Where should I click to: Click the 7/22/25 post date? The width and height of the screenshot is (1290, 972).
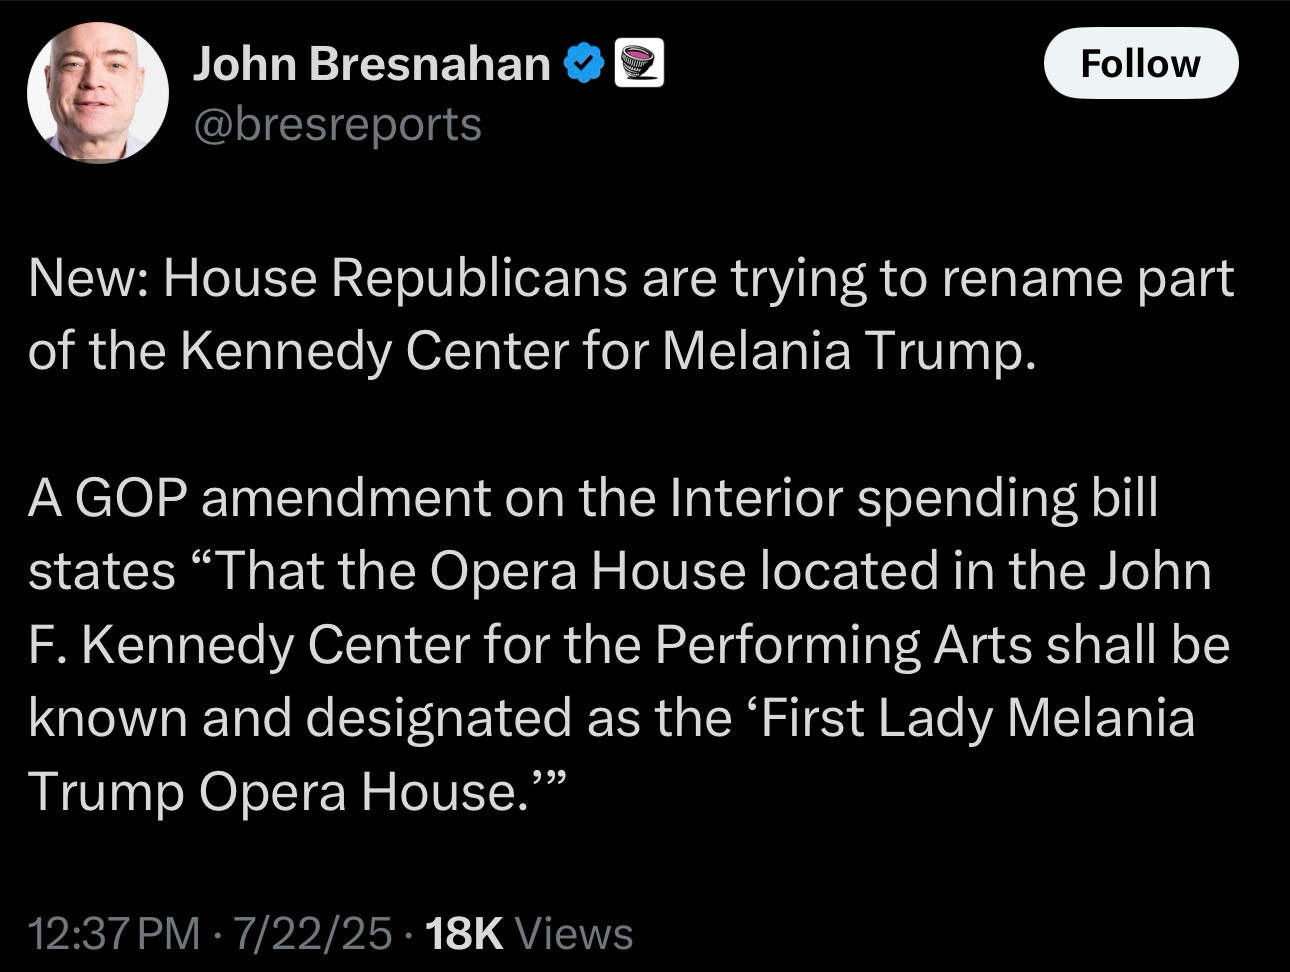click(312, 934)
